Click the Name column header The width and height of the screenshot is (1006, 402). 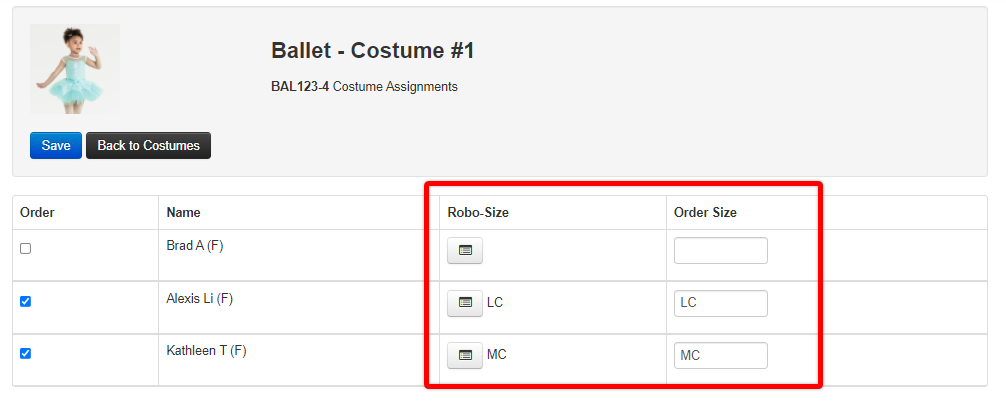(x=183, y=212)
